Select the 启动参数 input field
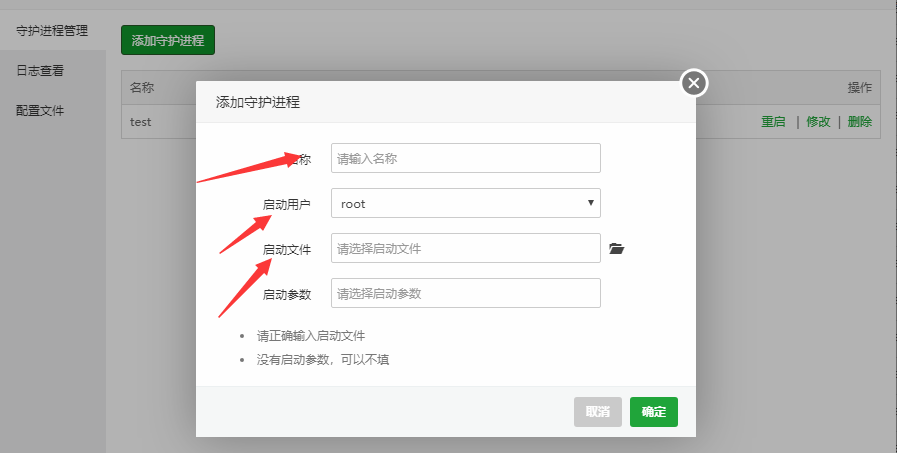The height and width of the screenshot is (453, 897). pos(465,293)
